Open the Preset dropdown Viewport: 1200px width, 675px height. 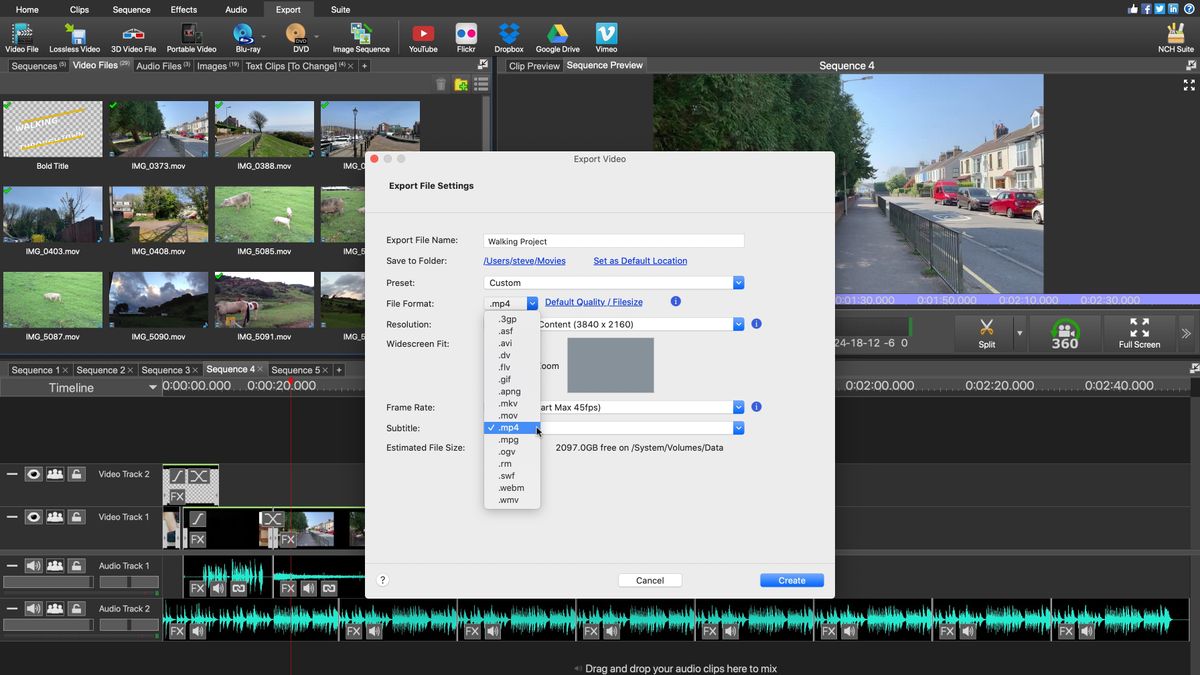pyautogui.click(x=738, y=282)
